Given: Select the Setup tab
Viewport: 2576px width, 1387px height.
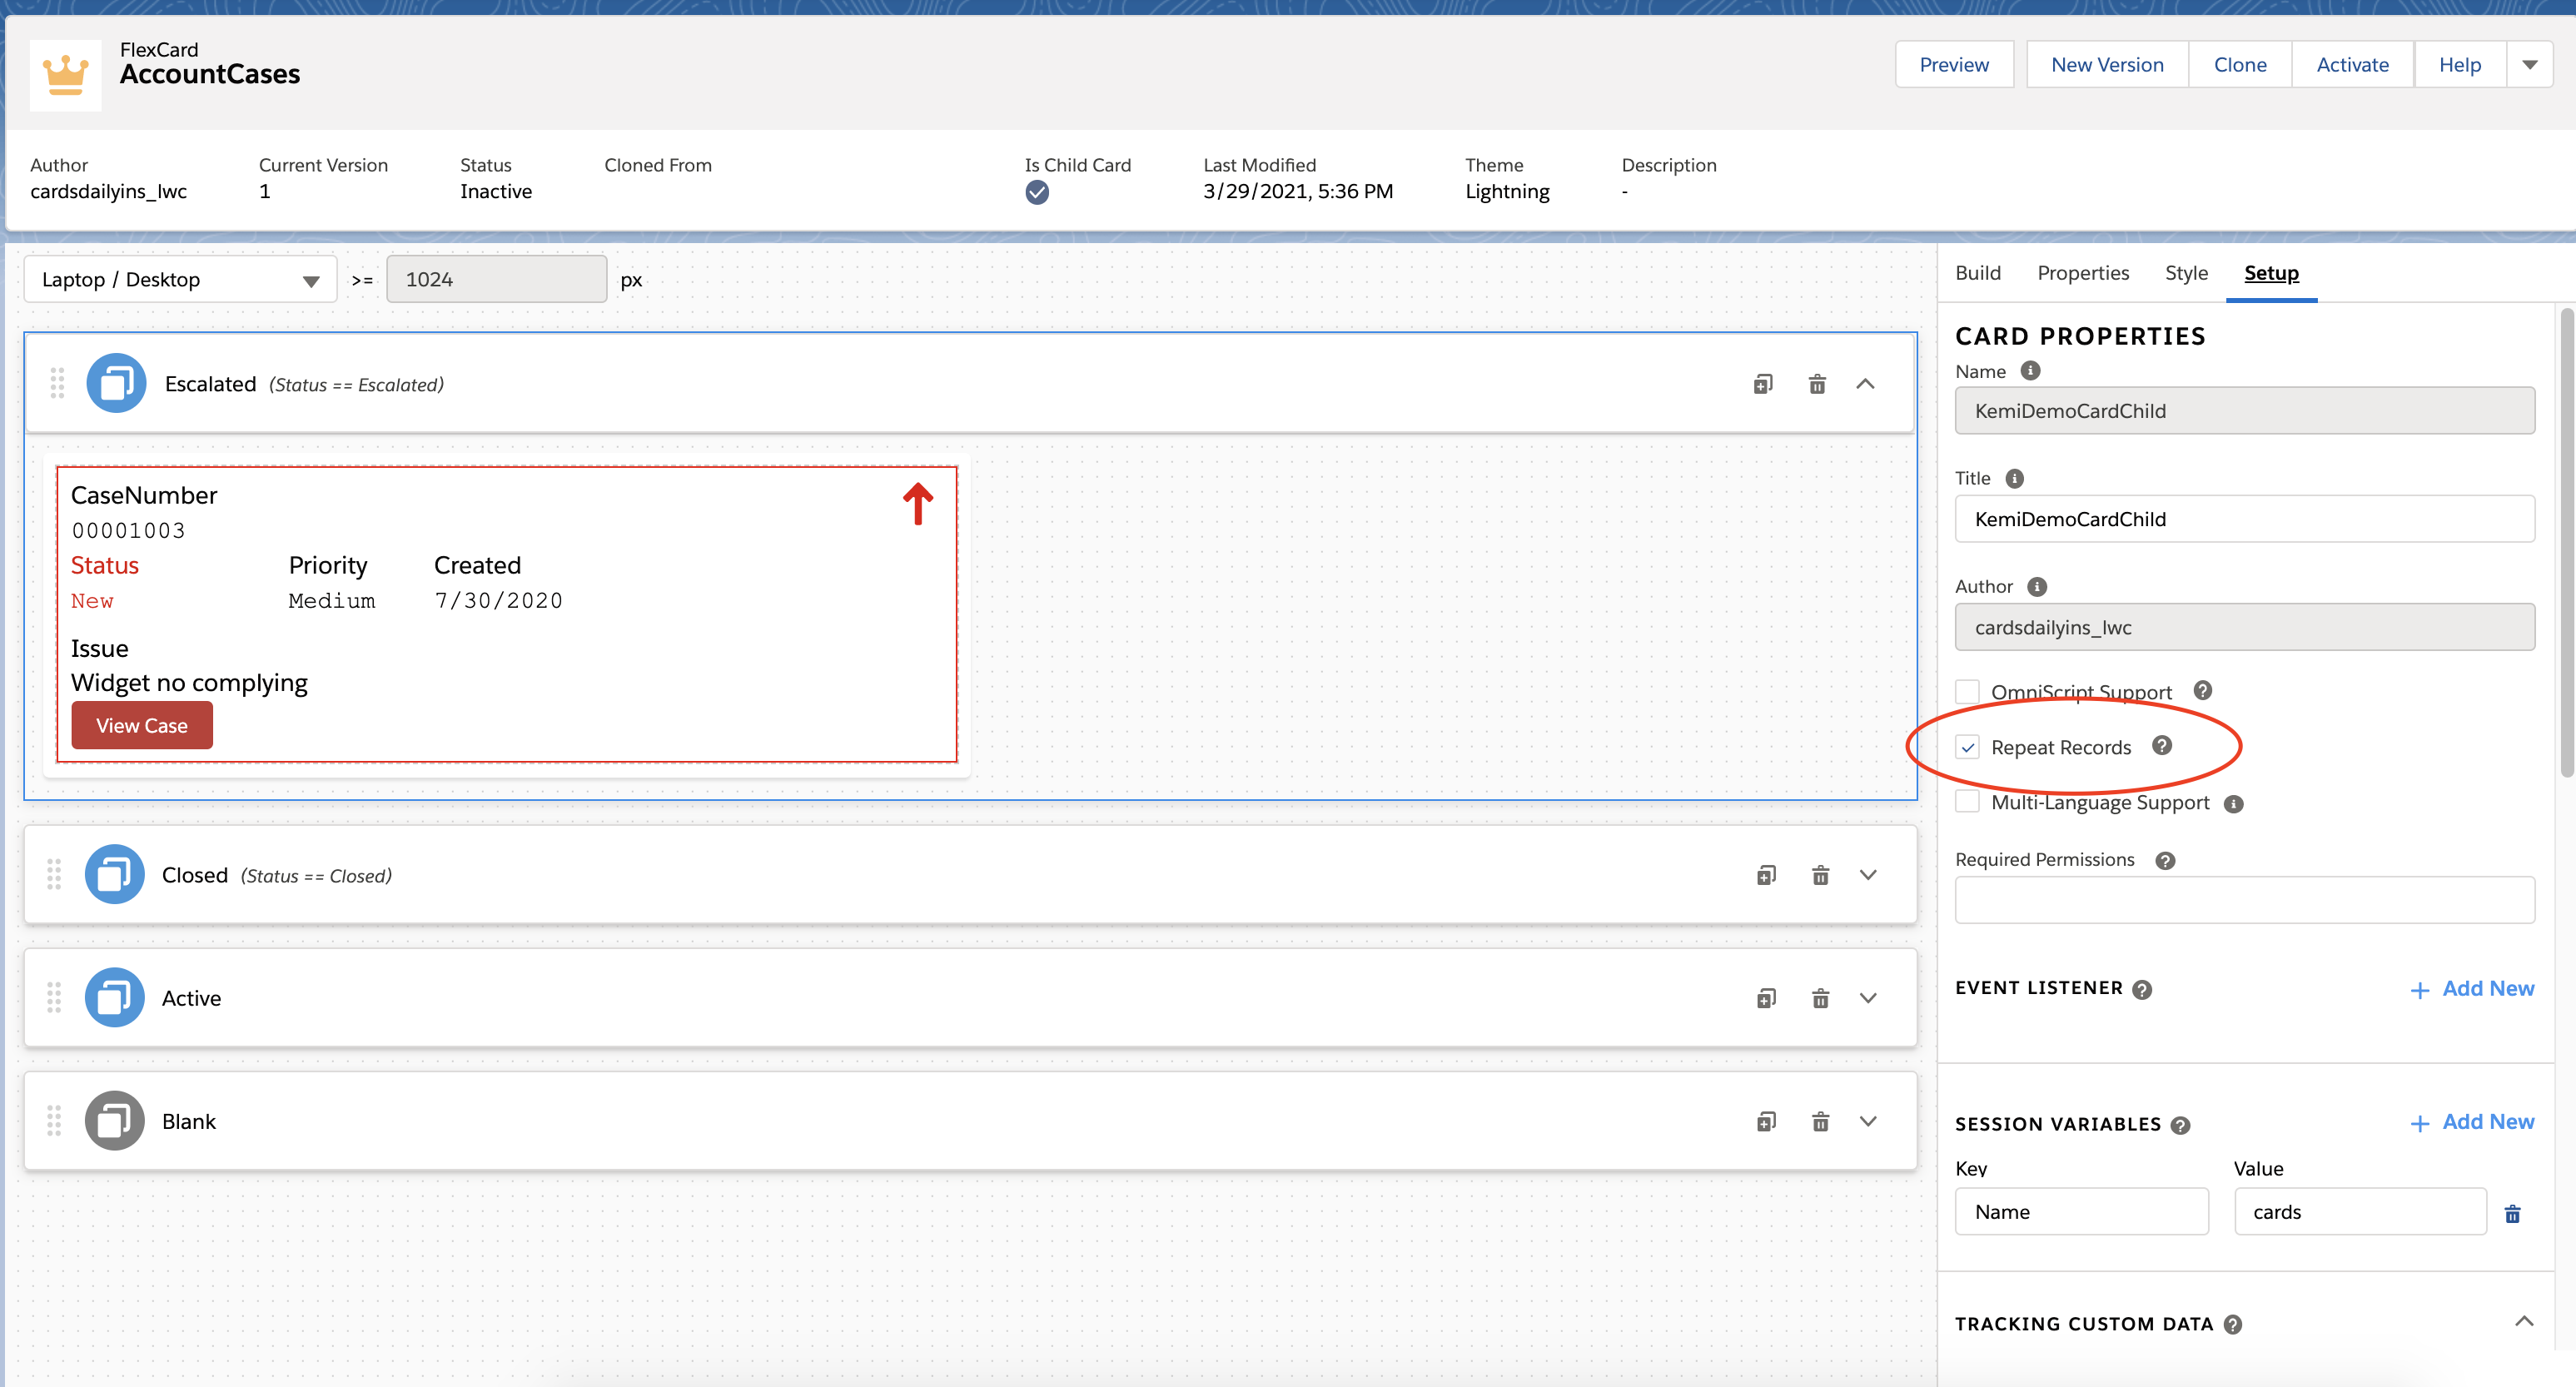Looking at the screenshot, I should click(2271, 273).
